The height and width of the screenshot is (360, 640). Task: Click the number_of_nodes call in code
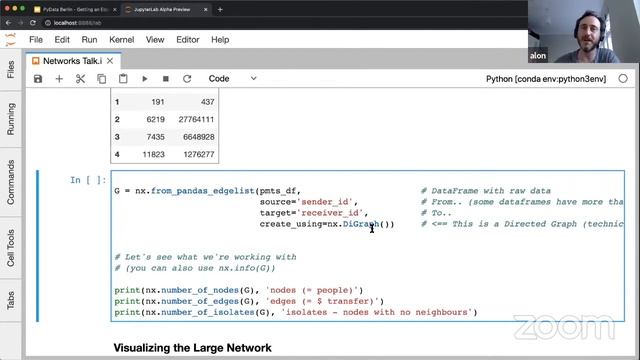point(200,290)
